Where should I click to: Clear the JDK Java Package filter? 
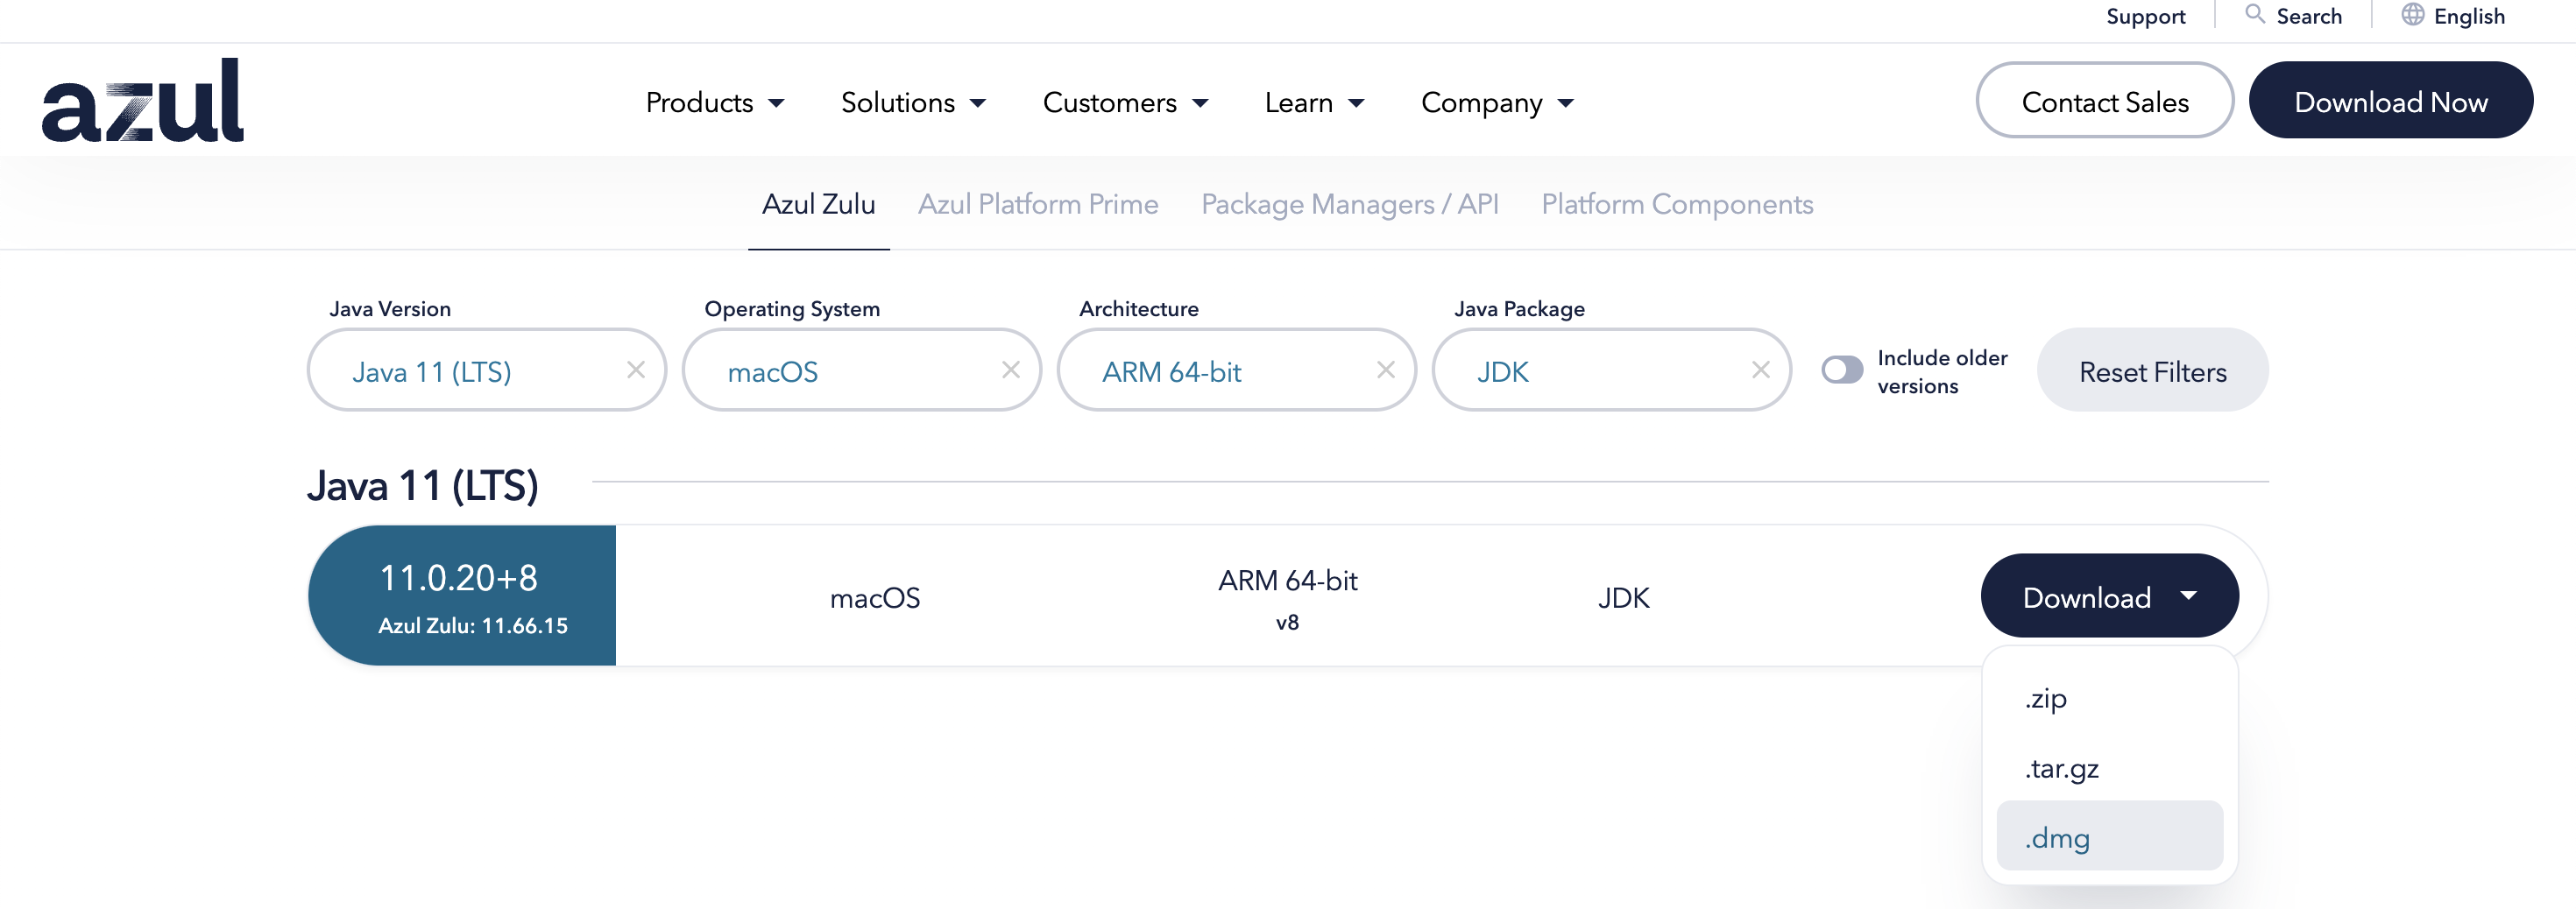[1761, 370]
